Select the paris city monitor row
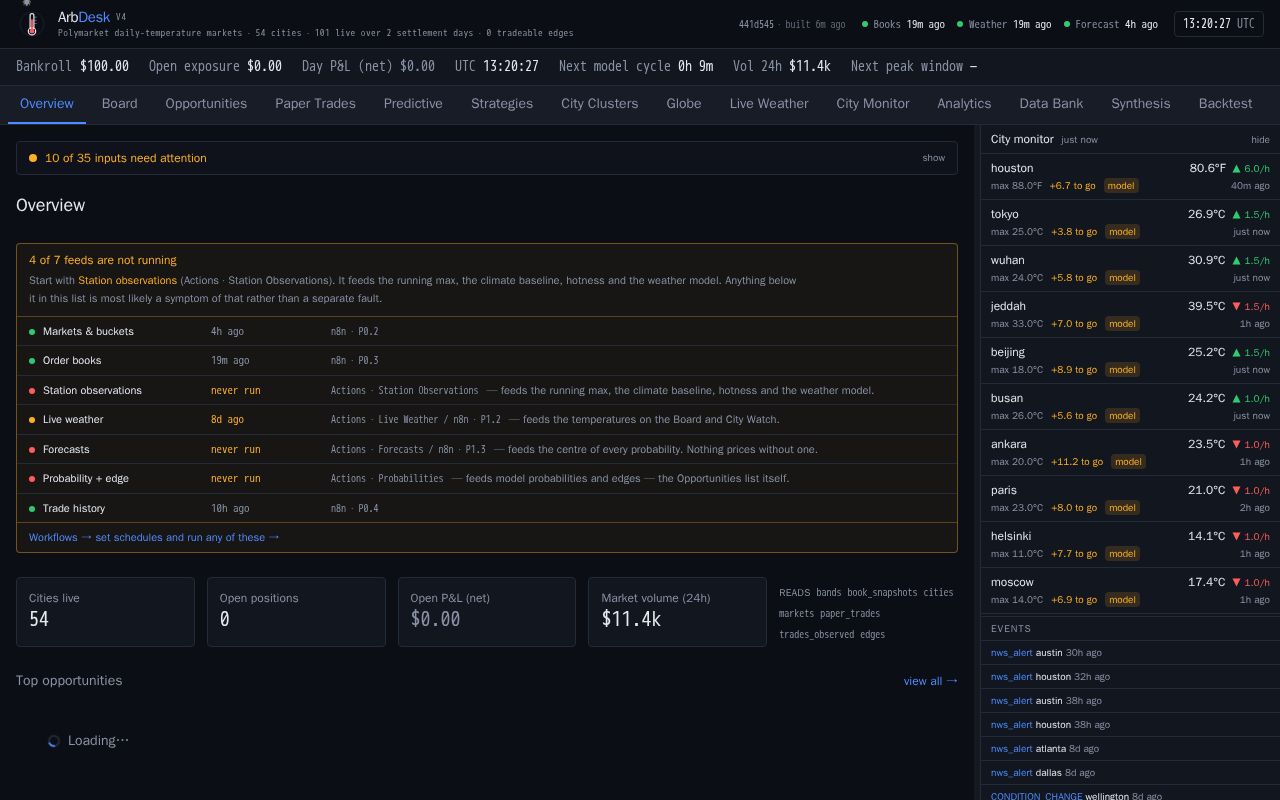 tap(1130, 499)
